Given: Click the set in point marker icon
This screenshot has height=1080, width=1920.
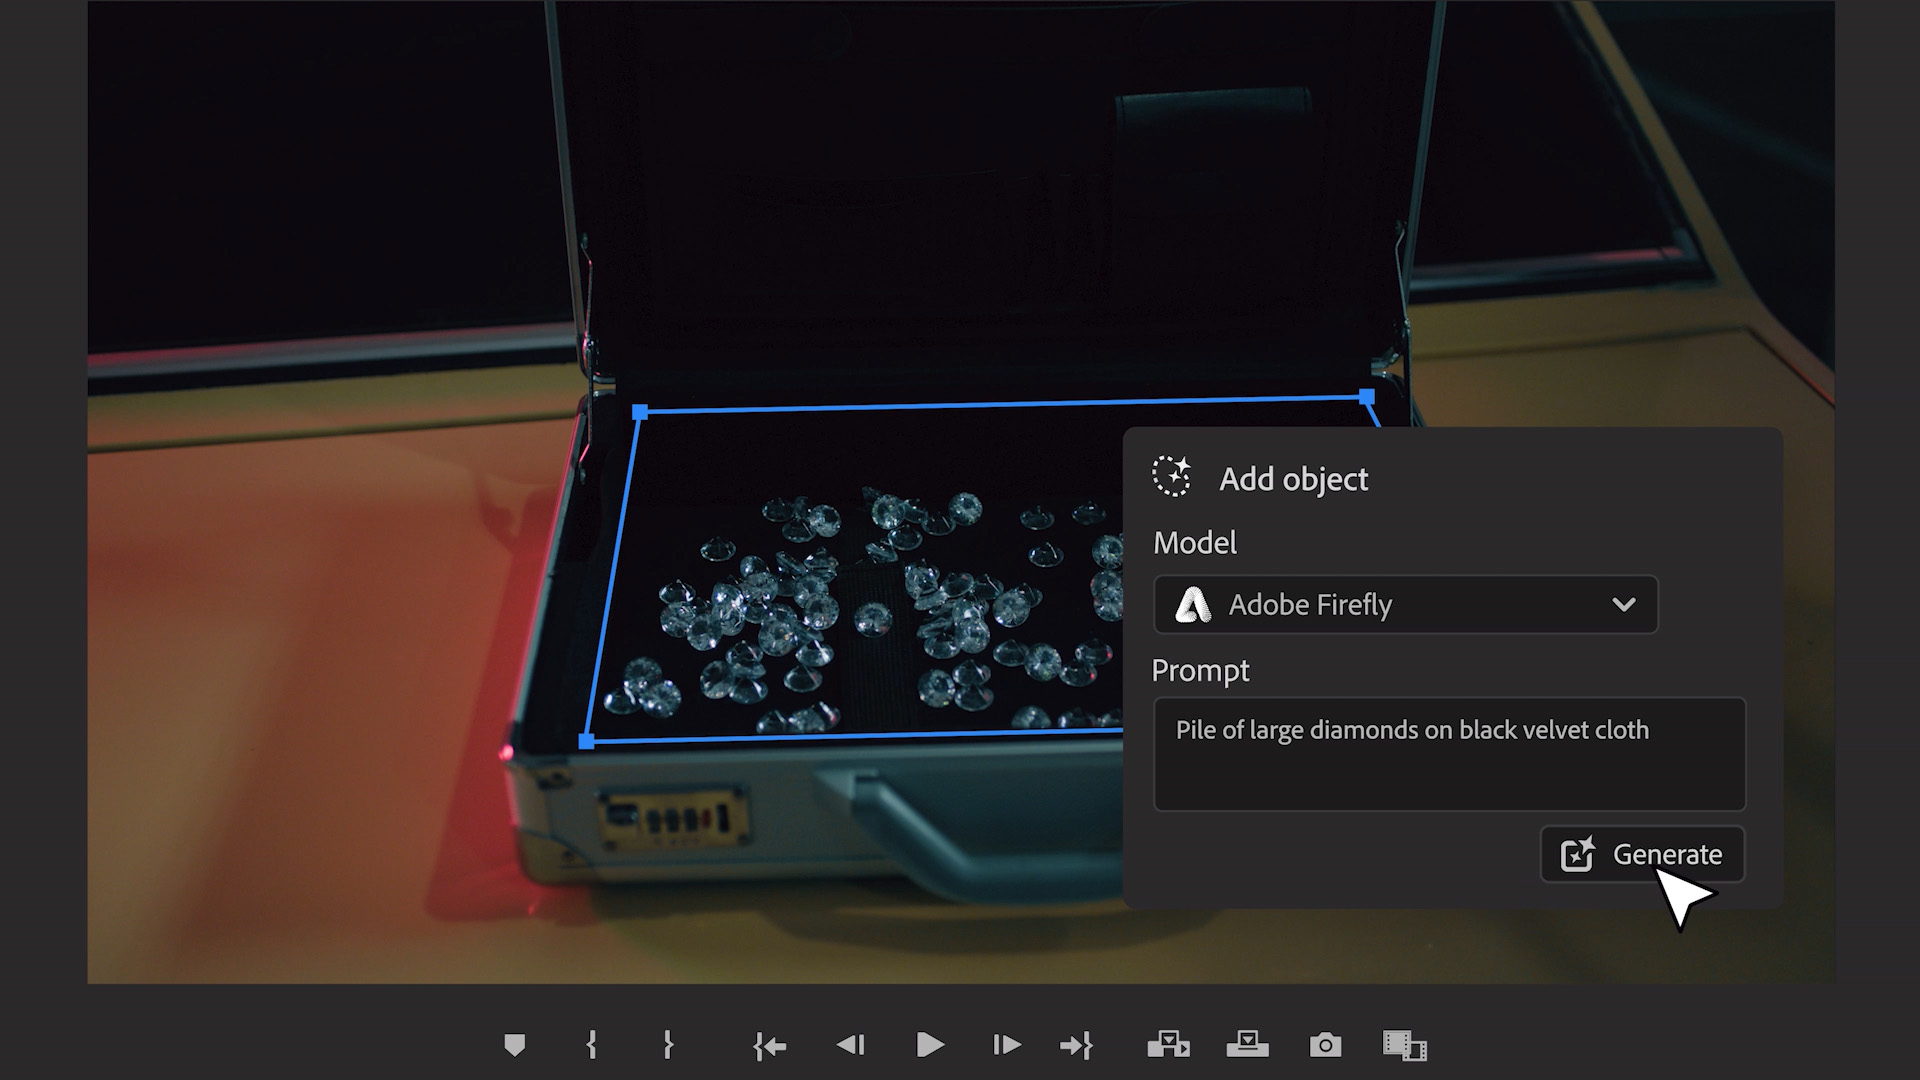Looking at the screenshot, I should (x=593, y=1046).
